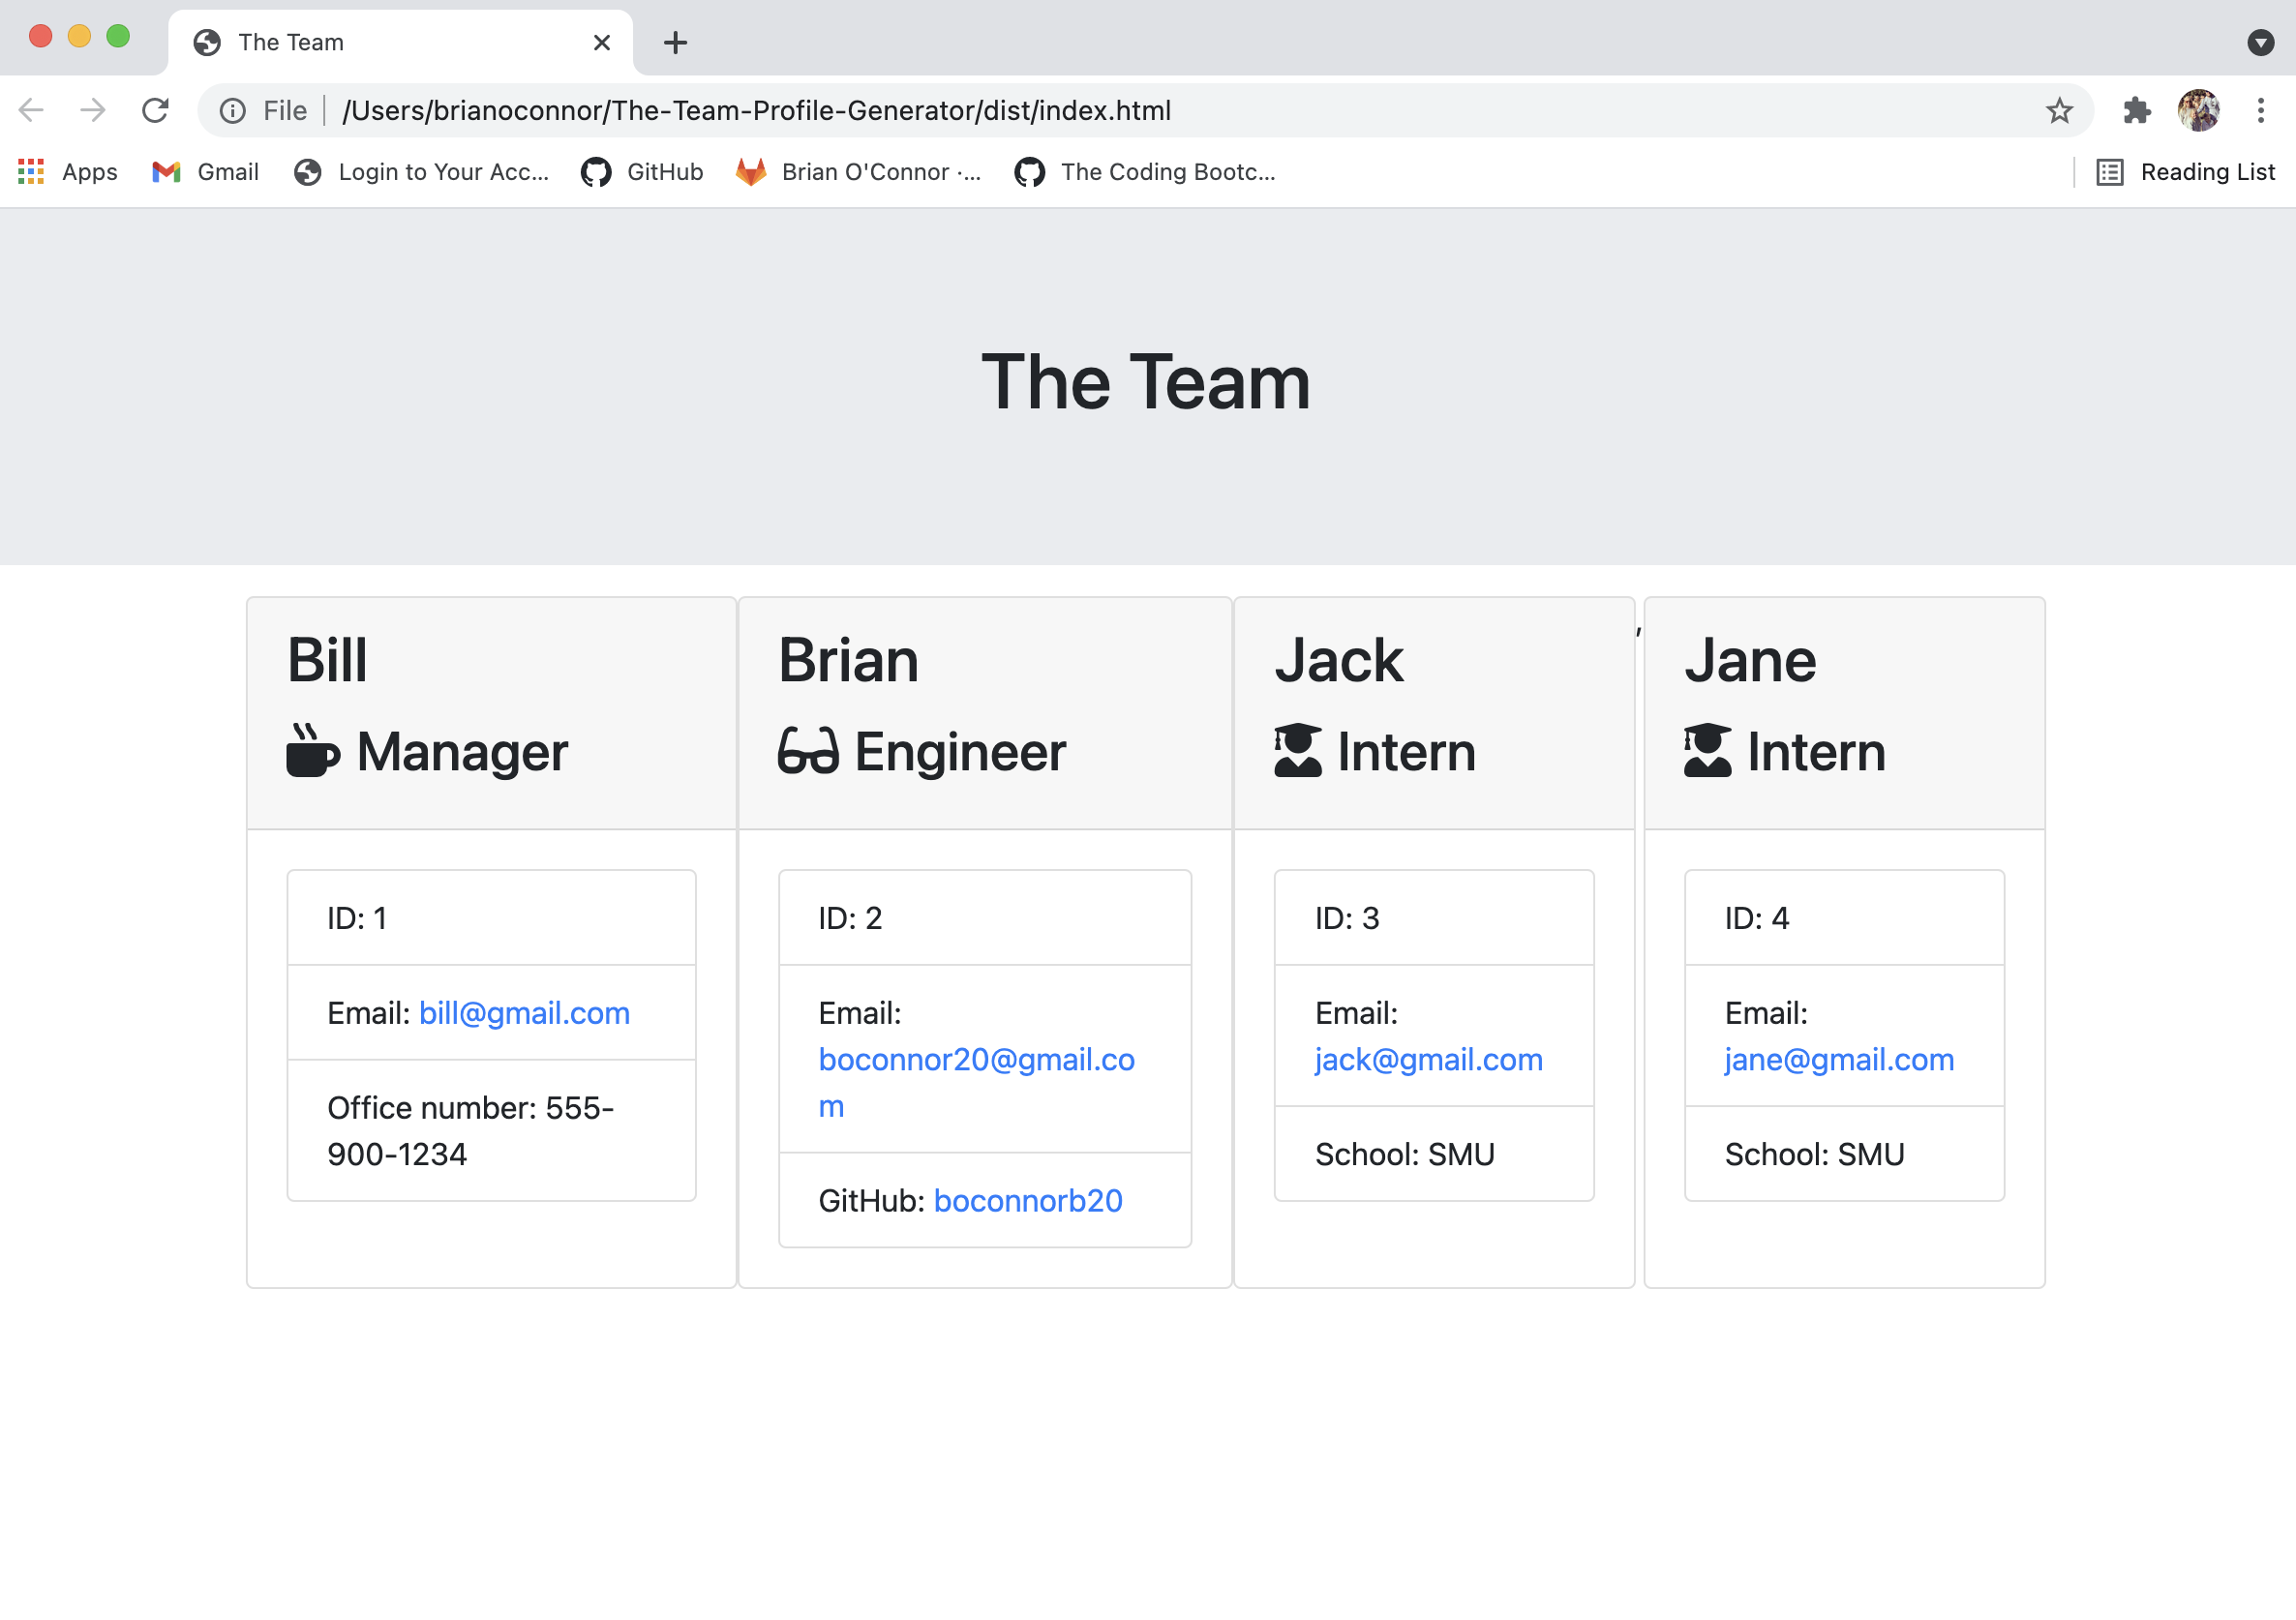Click the Brian O'Connor GitLab bookmark icon
Viewport: 2296px width, 1620px height.
[x=749, y=171]
